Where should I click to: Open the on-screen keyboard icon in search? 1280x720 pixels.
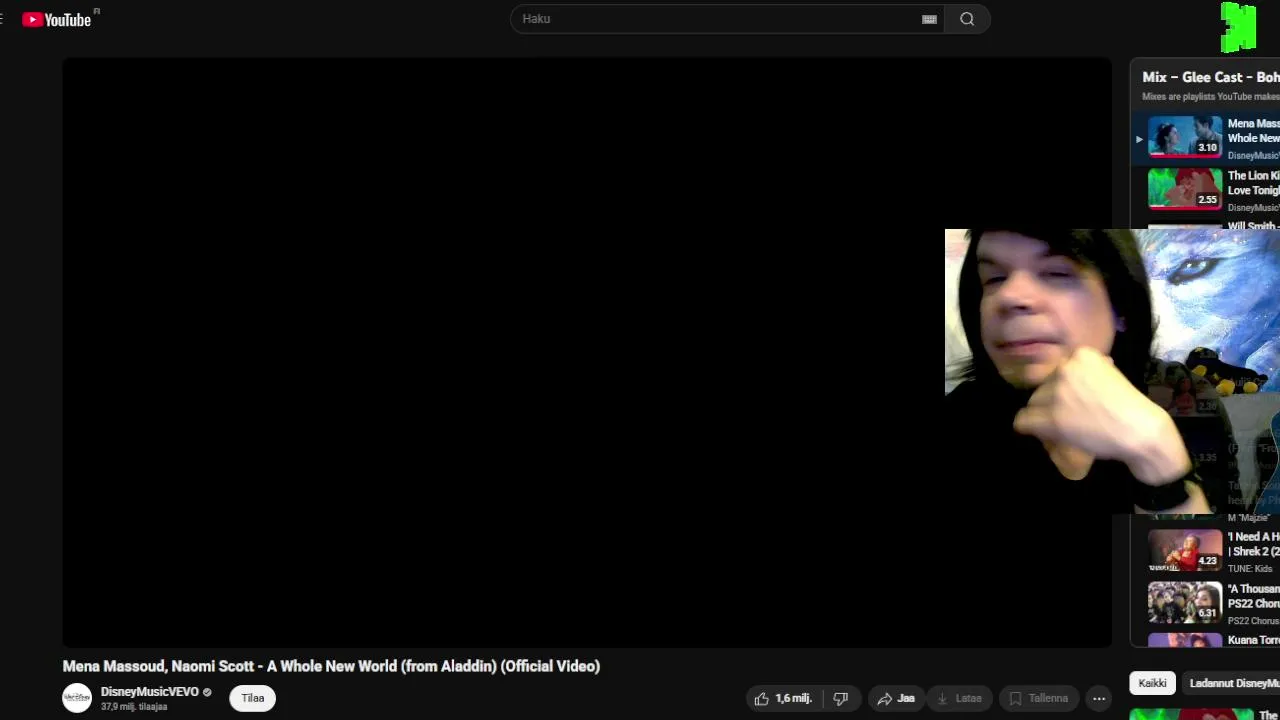pos(929,19)
